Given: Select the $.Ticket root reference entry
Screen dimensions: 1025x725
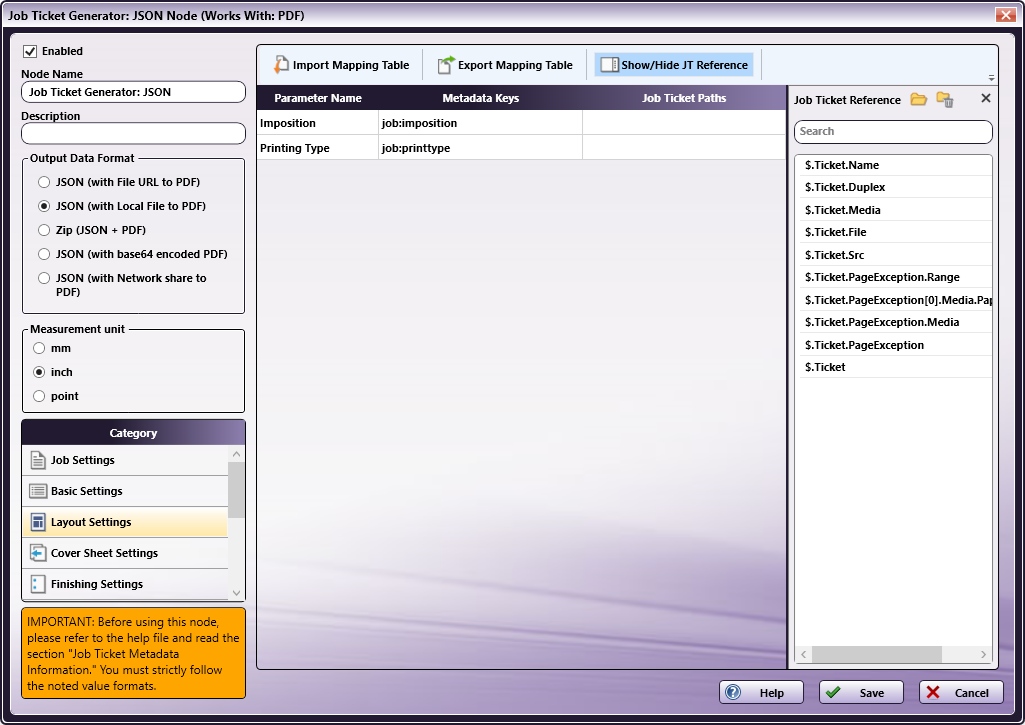Looking at the screenshot, I should [896, 367].
